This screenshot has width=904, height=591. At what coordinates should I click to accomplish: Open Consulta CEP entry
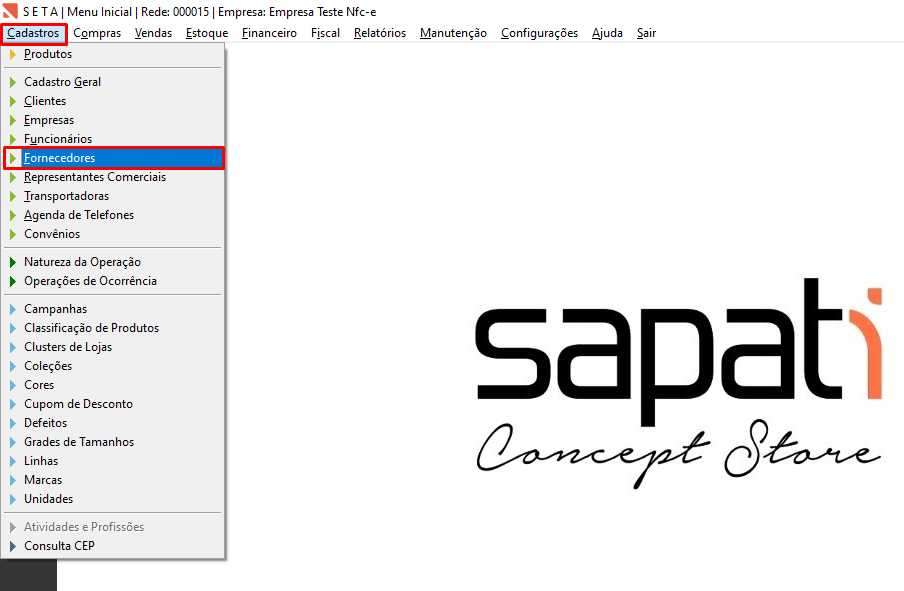pyautogui.click(x=113, y=546)
